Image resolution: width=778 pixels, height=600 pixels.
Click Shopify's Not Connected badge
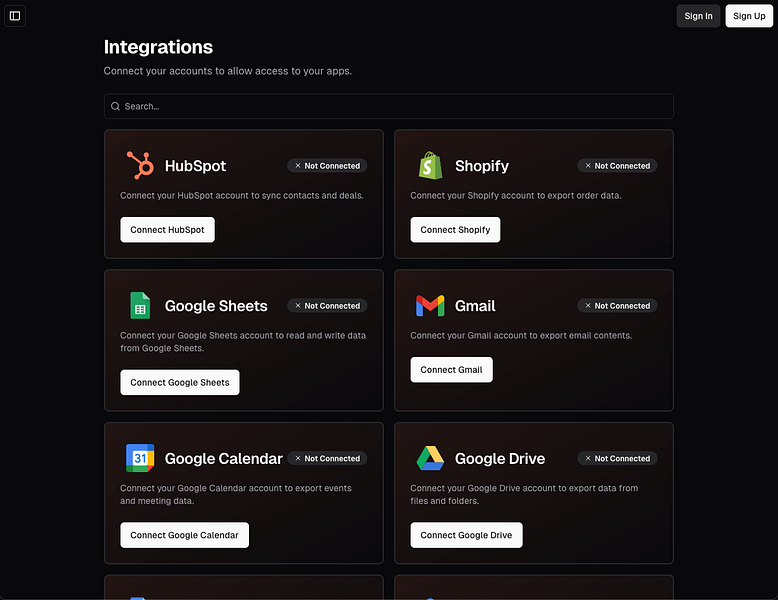click(617, 166)
